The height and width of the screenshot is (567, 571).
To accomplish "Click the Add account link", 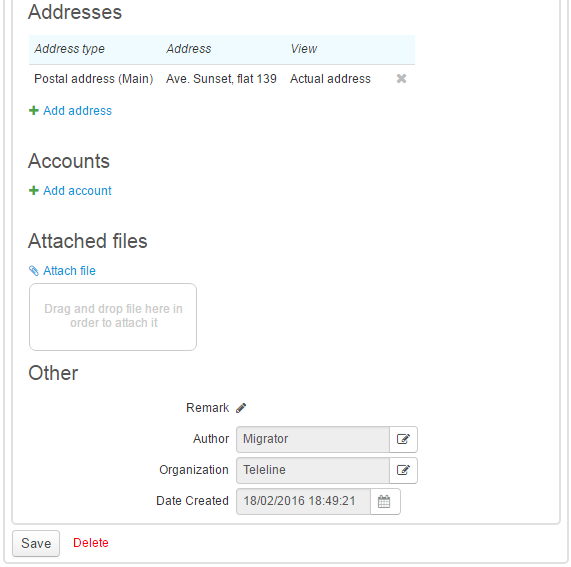I will (x=77, y=191).
